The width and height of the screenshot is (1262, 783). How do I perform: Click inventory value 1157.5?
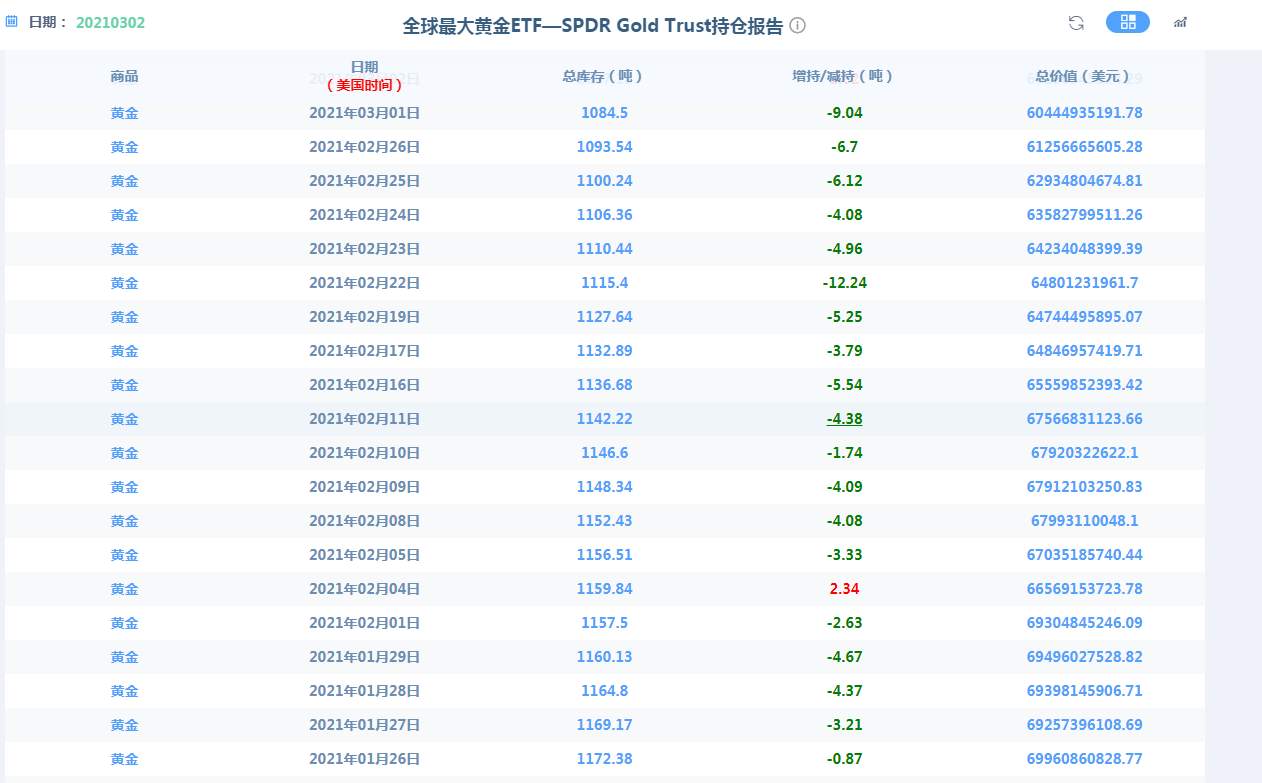pyautogui.click(x=604, y=623)
